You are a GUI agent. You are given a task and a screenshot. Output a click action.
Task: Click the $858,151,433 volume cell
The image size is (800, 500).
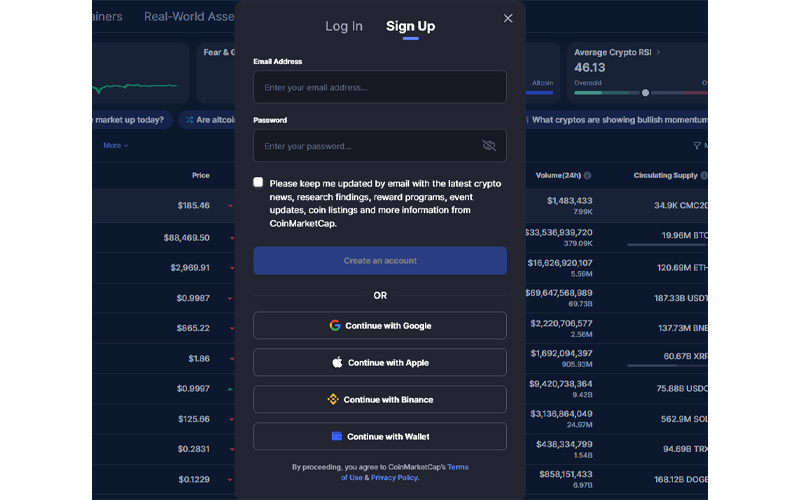point(565,474)
